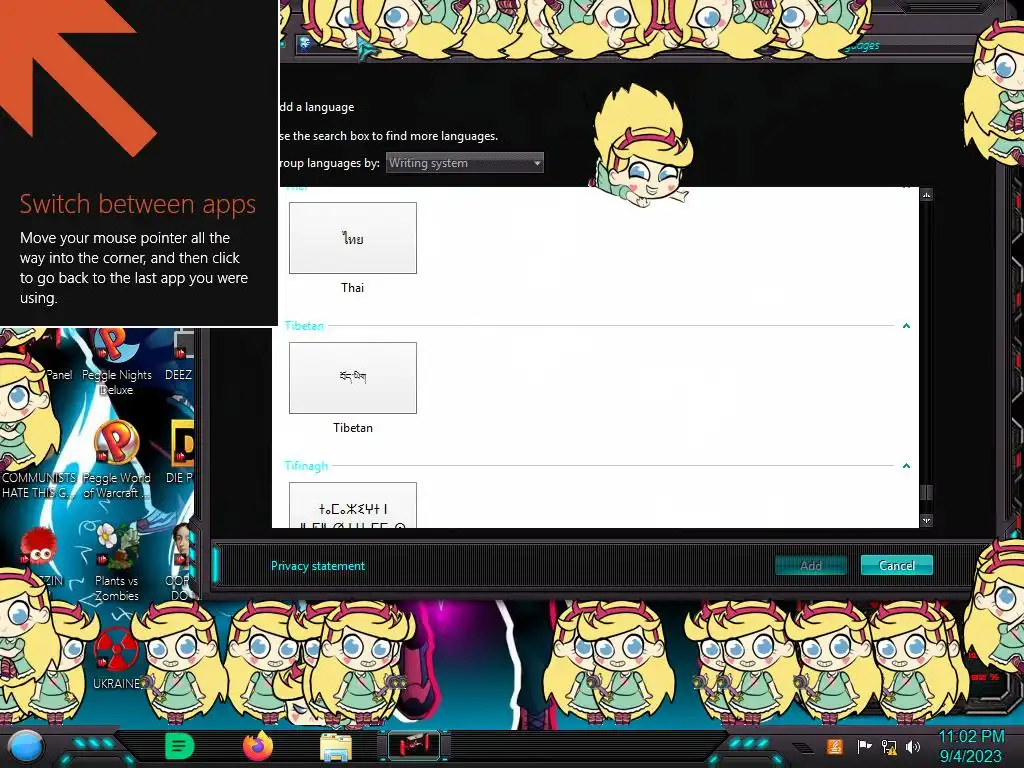Launch the green chat app on the taskbar
This screenshot has height=768, width=1024.
pos(180,746)
